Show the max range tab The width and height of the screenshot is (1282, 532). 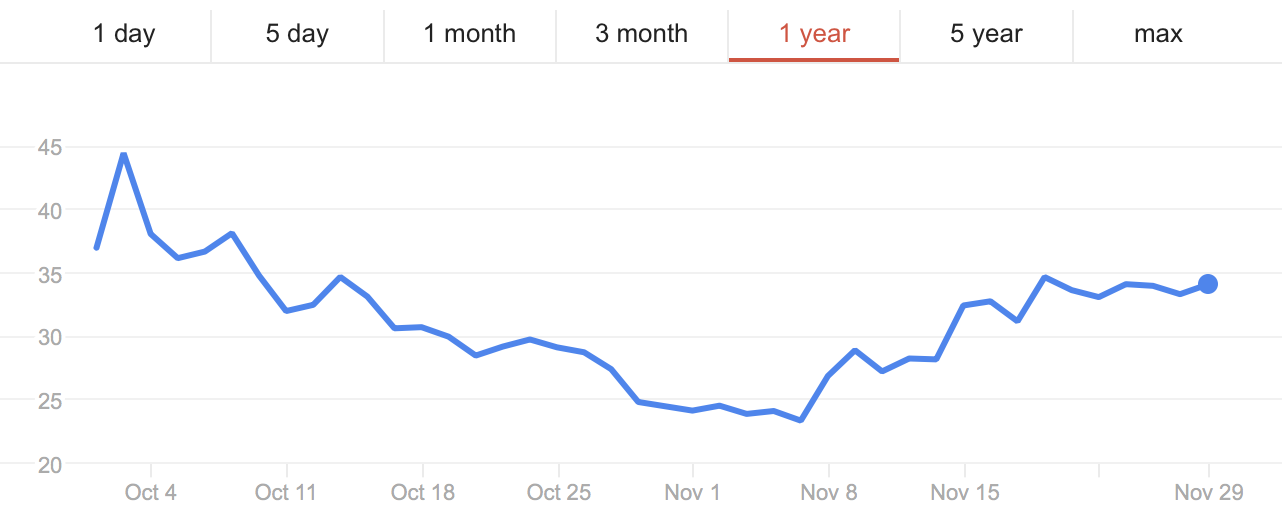pyautogui.click(x=1158, y=34)
